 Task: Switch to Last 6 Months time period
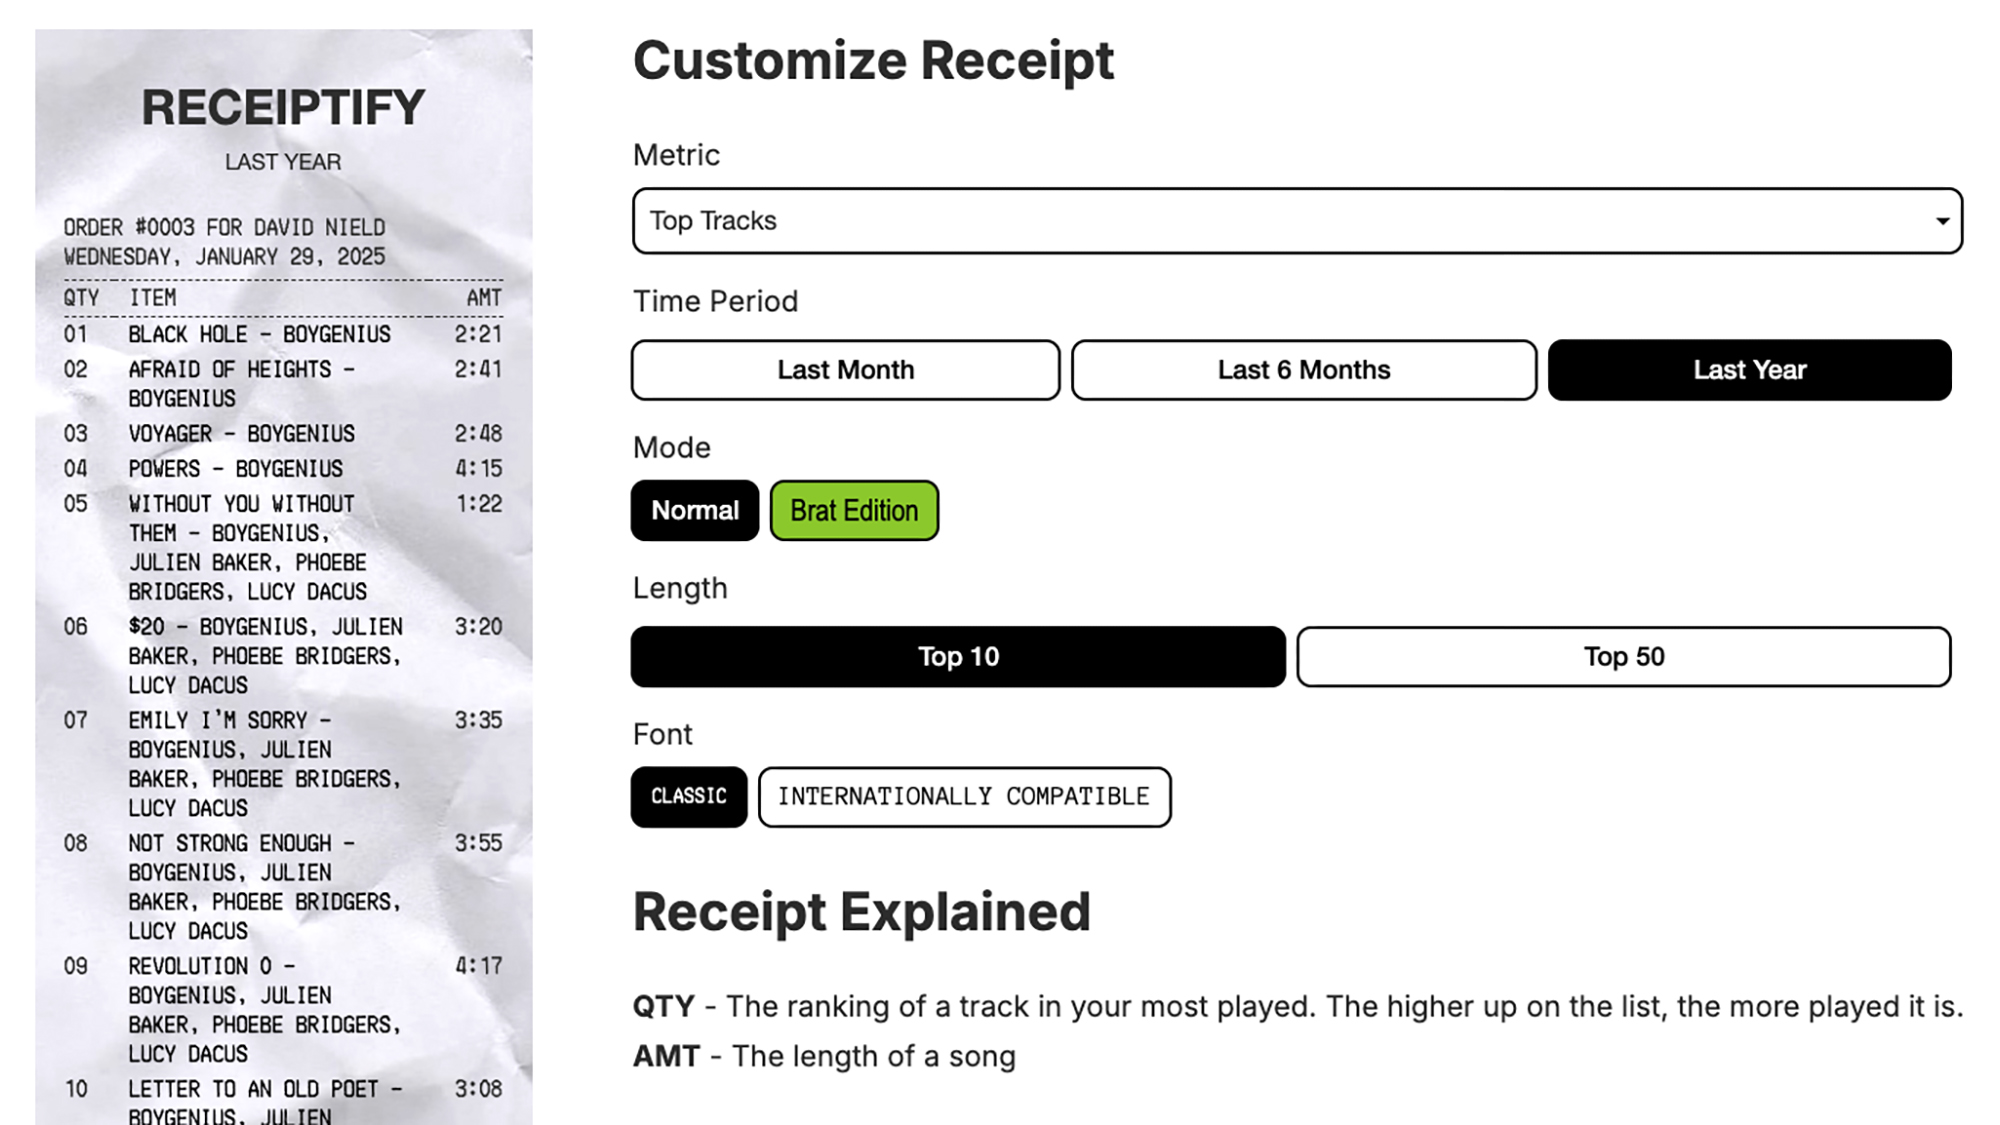click(x=1304, y=370)
